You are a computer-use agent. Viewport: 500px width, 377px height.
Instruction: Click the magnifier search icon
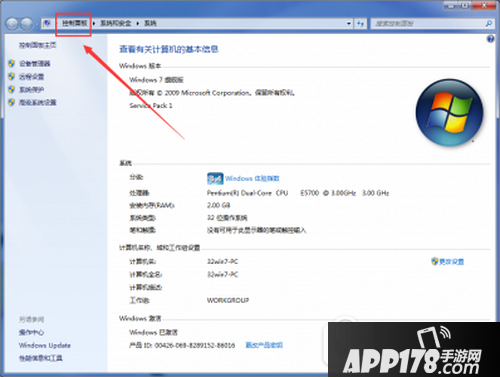click(x=489, y=23)
